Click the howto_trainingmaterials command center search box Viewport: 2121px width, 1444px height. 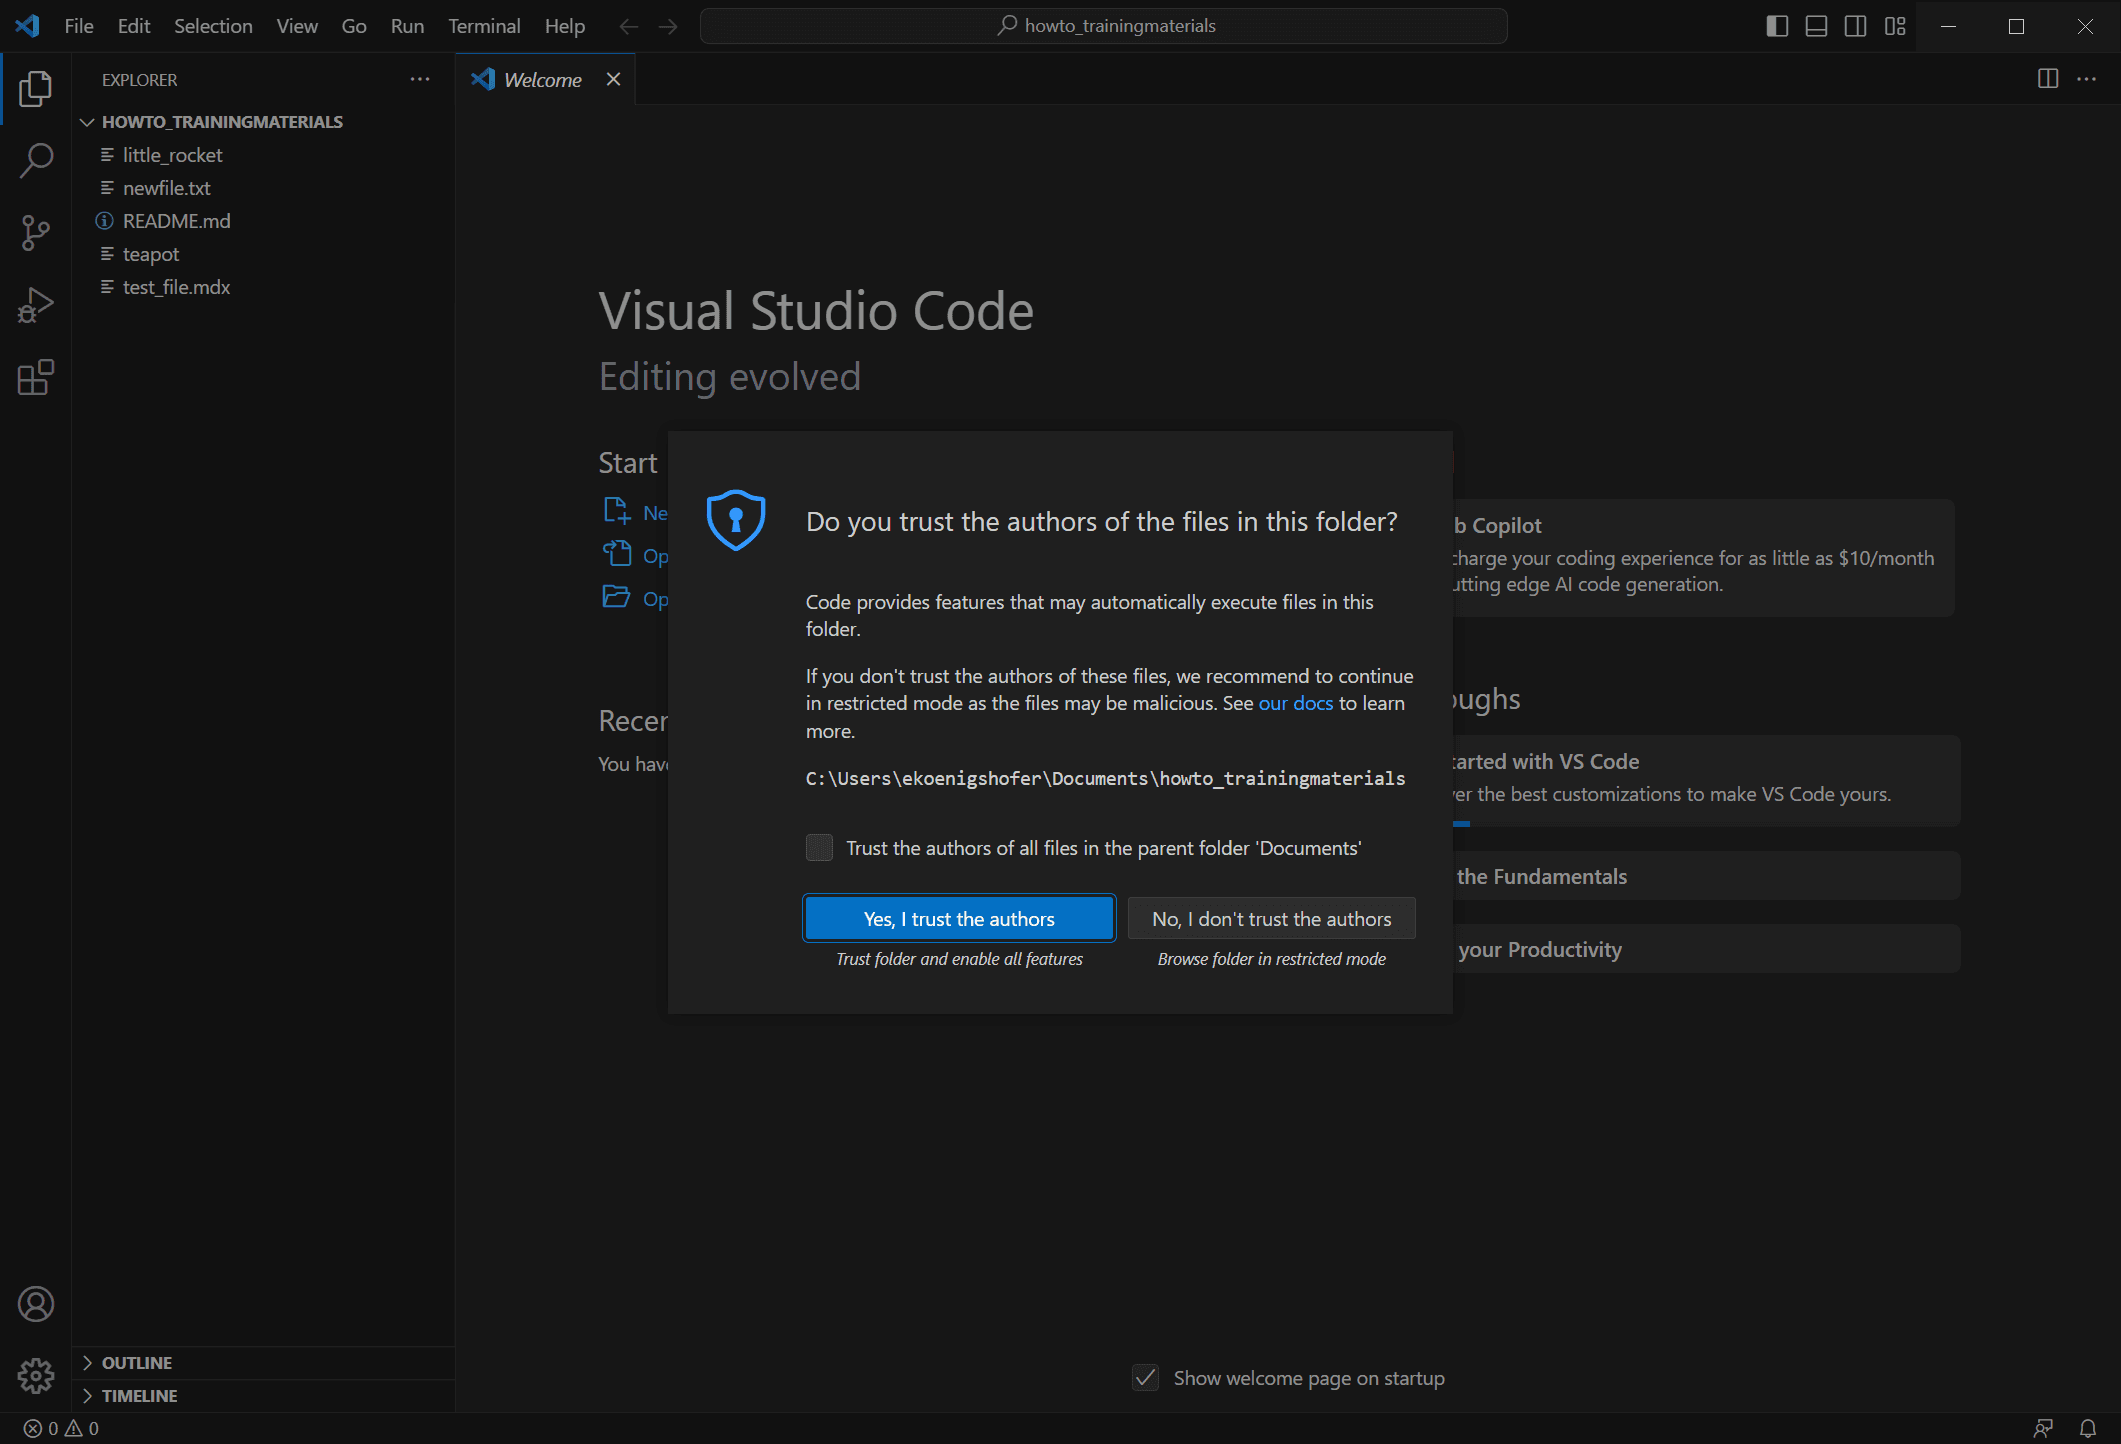1104,26
